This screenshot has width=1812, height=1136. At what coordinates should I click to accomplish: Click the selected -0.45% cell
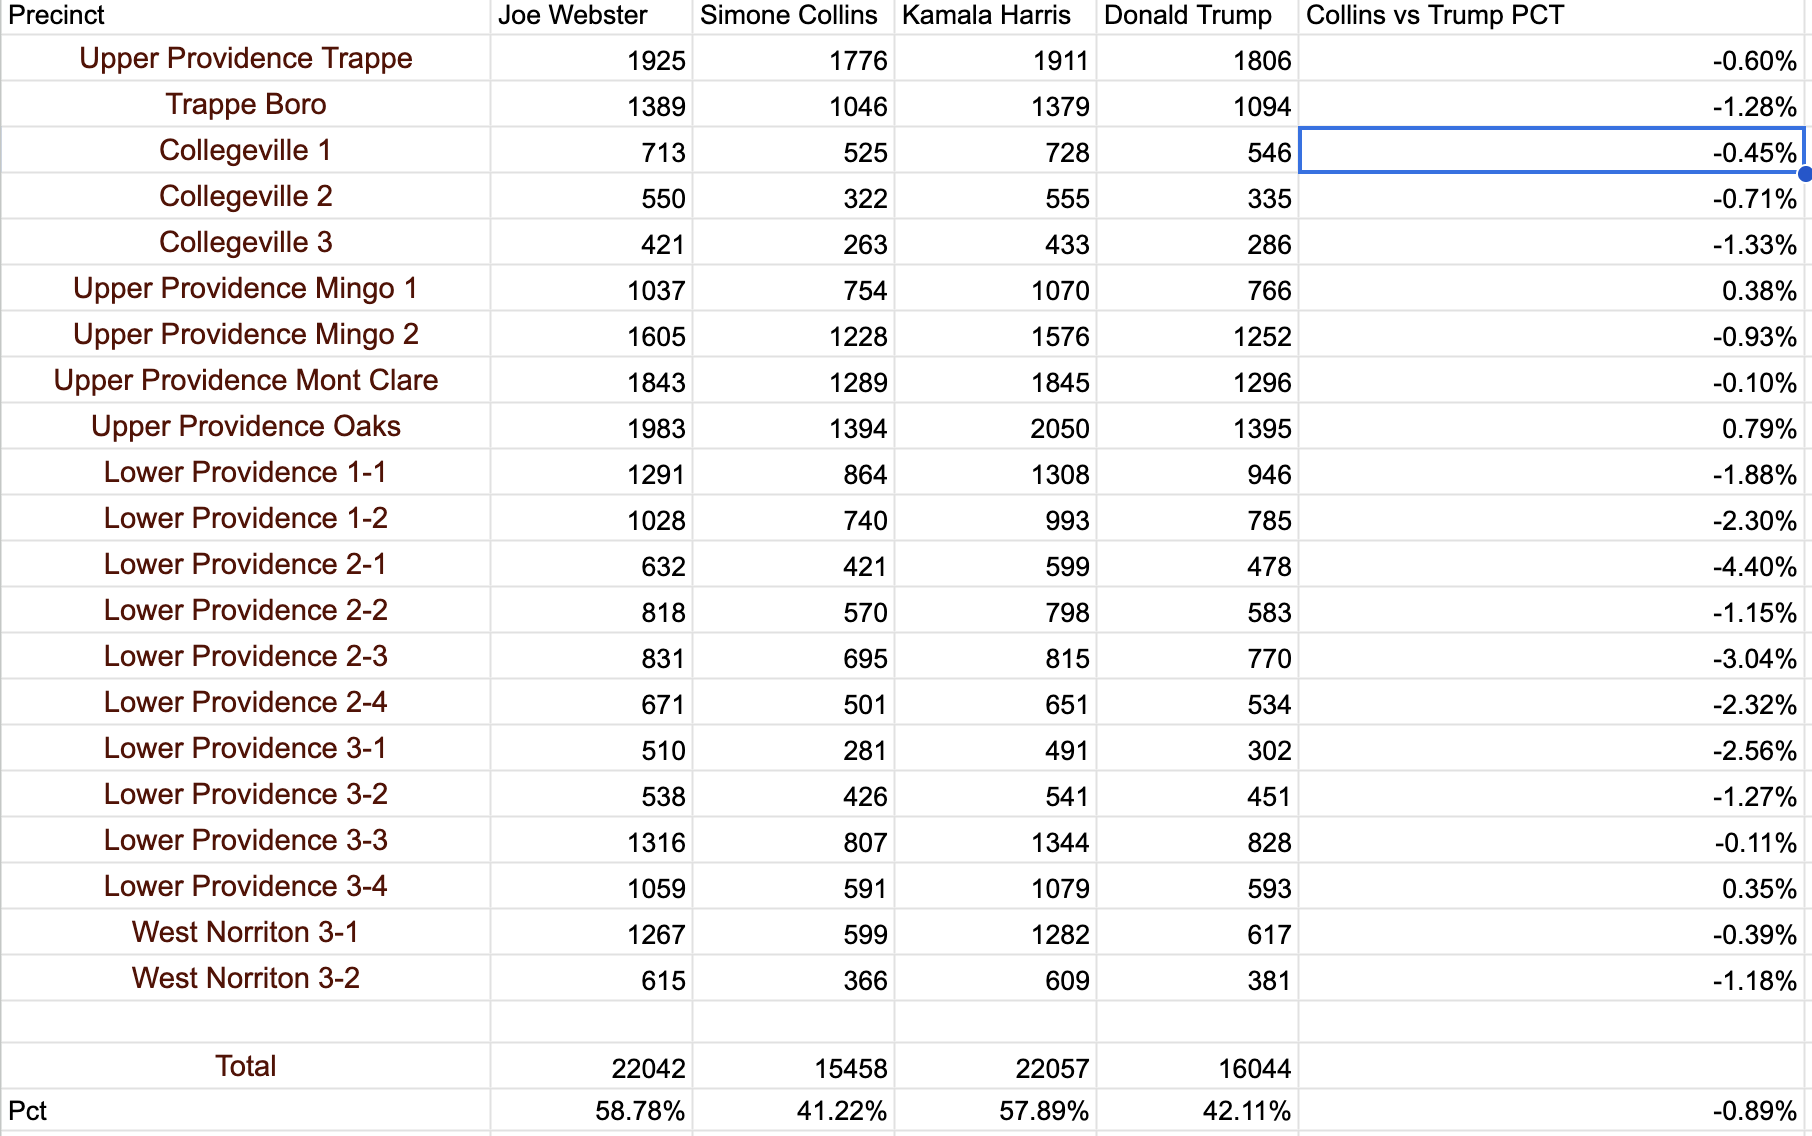1552,151
